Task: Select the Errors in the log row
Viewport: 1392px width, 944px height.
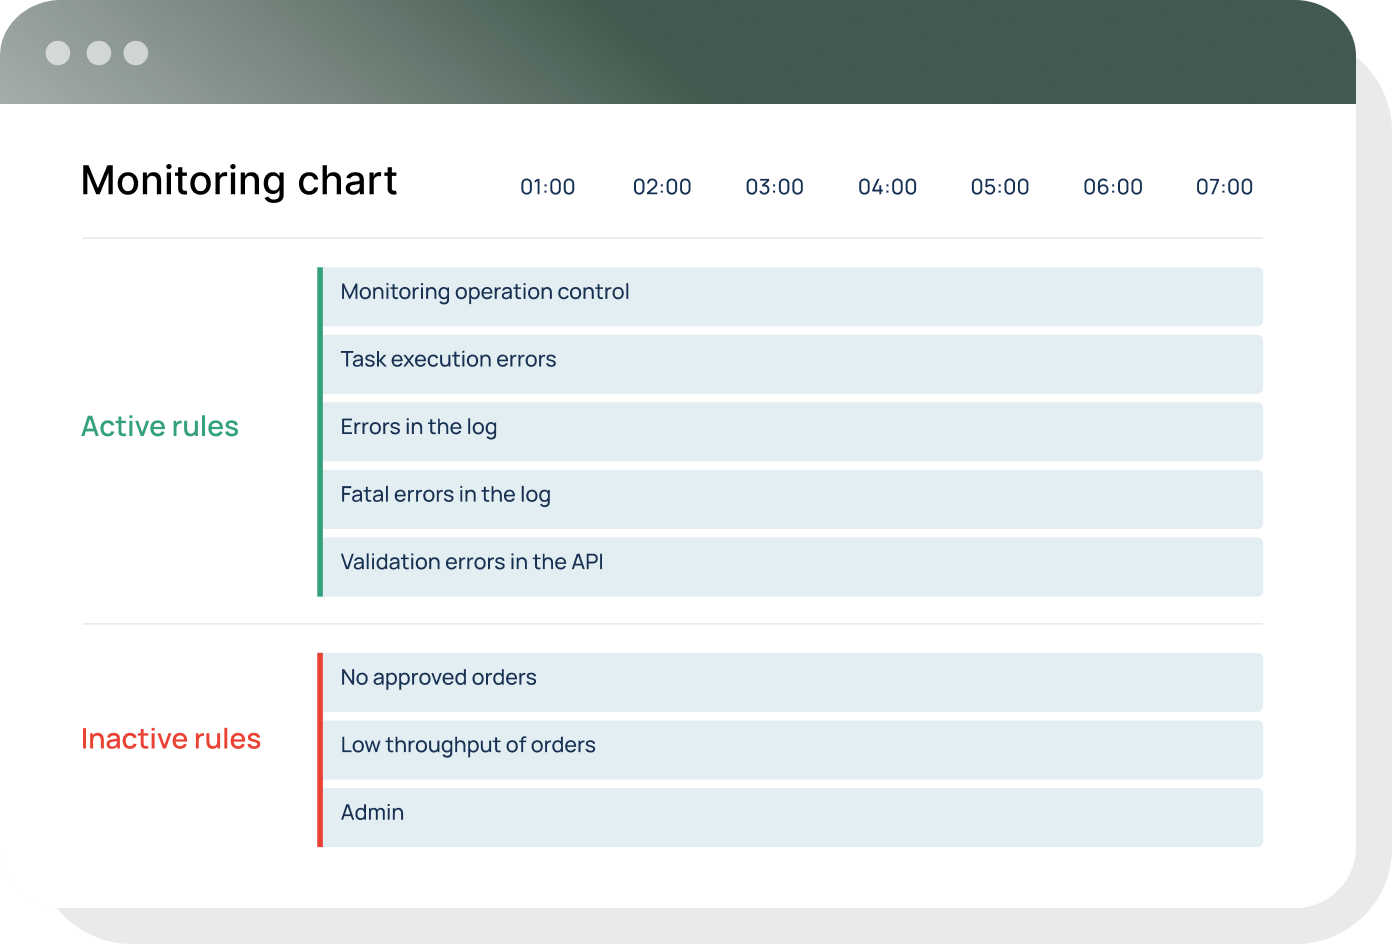Action: tap(792, 432)
